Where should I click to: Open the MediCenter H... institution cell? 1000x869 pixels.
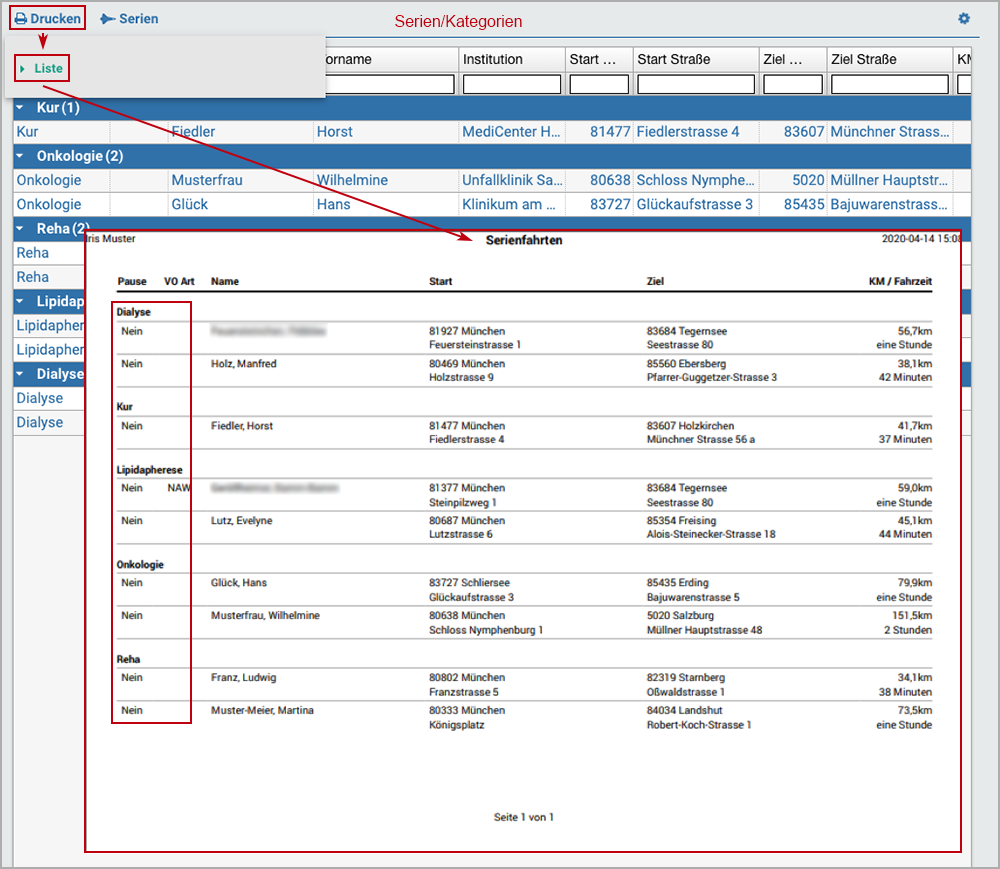[511, 132]
